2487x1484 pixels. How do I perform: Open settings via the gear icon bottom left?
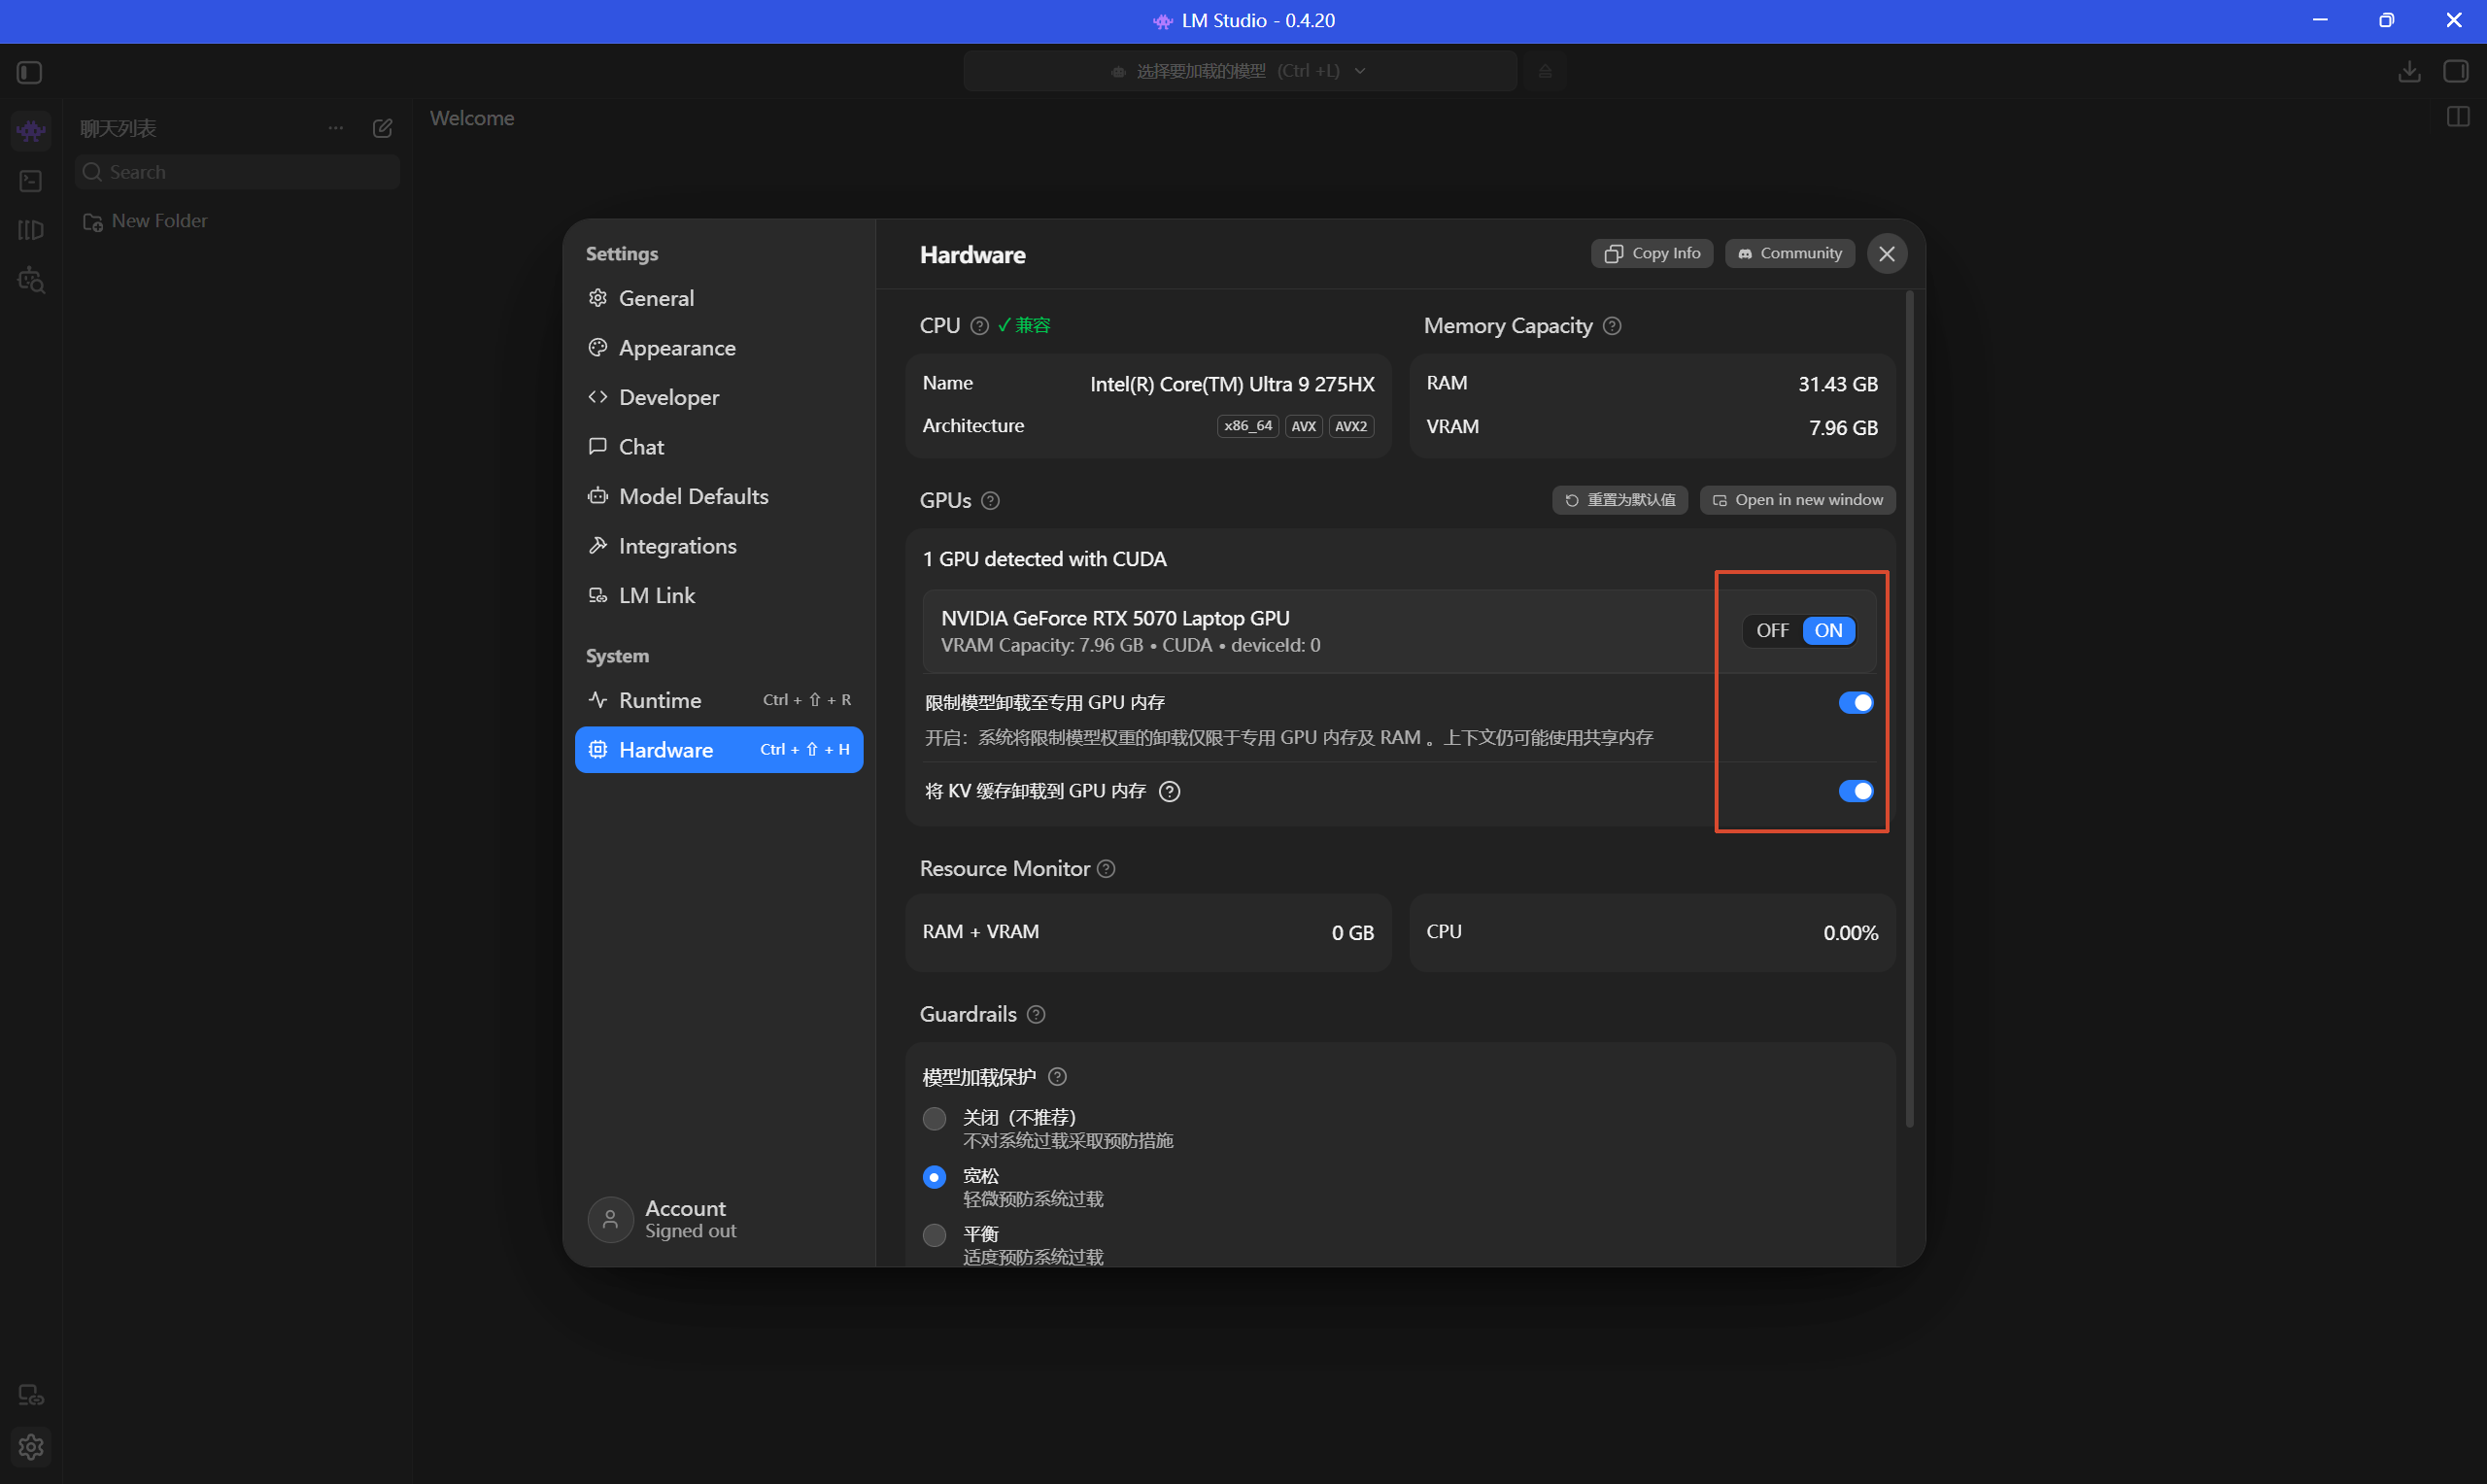point(31,1446)
